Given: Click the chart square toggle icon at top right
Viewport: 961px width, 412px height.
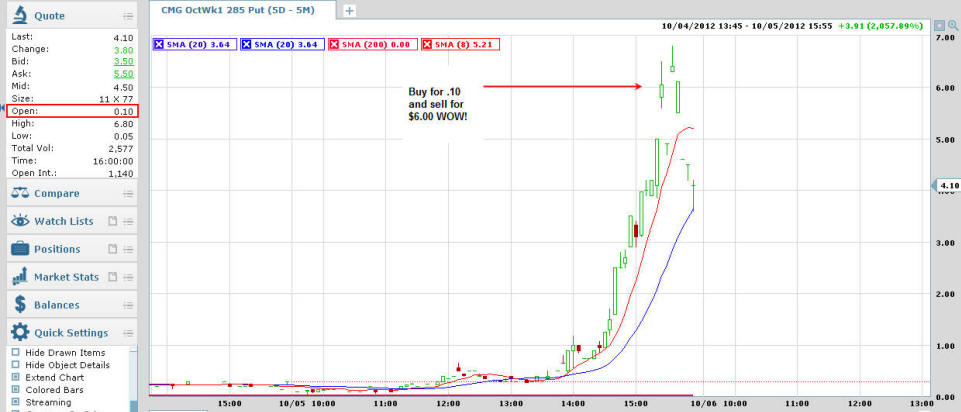Looking at the screenshot, I should click(939, 26).
